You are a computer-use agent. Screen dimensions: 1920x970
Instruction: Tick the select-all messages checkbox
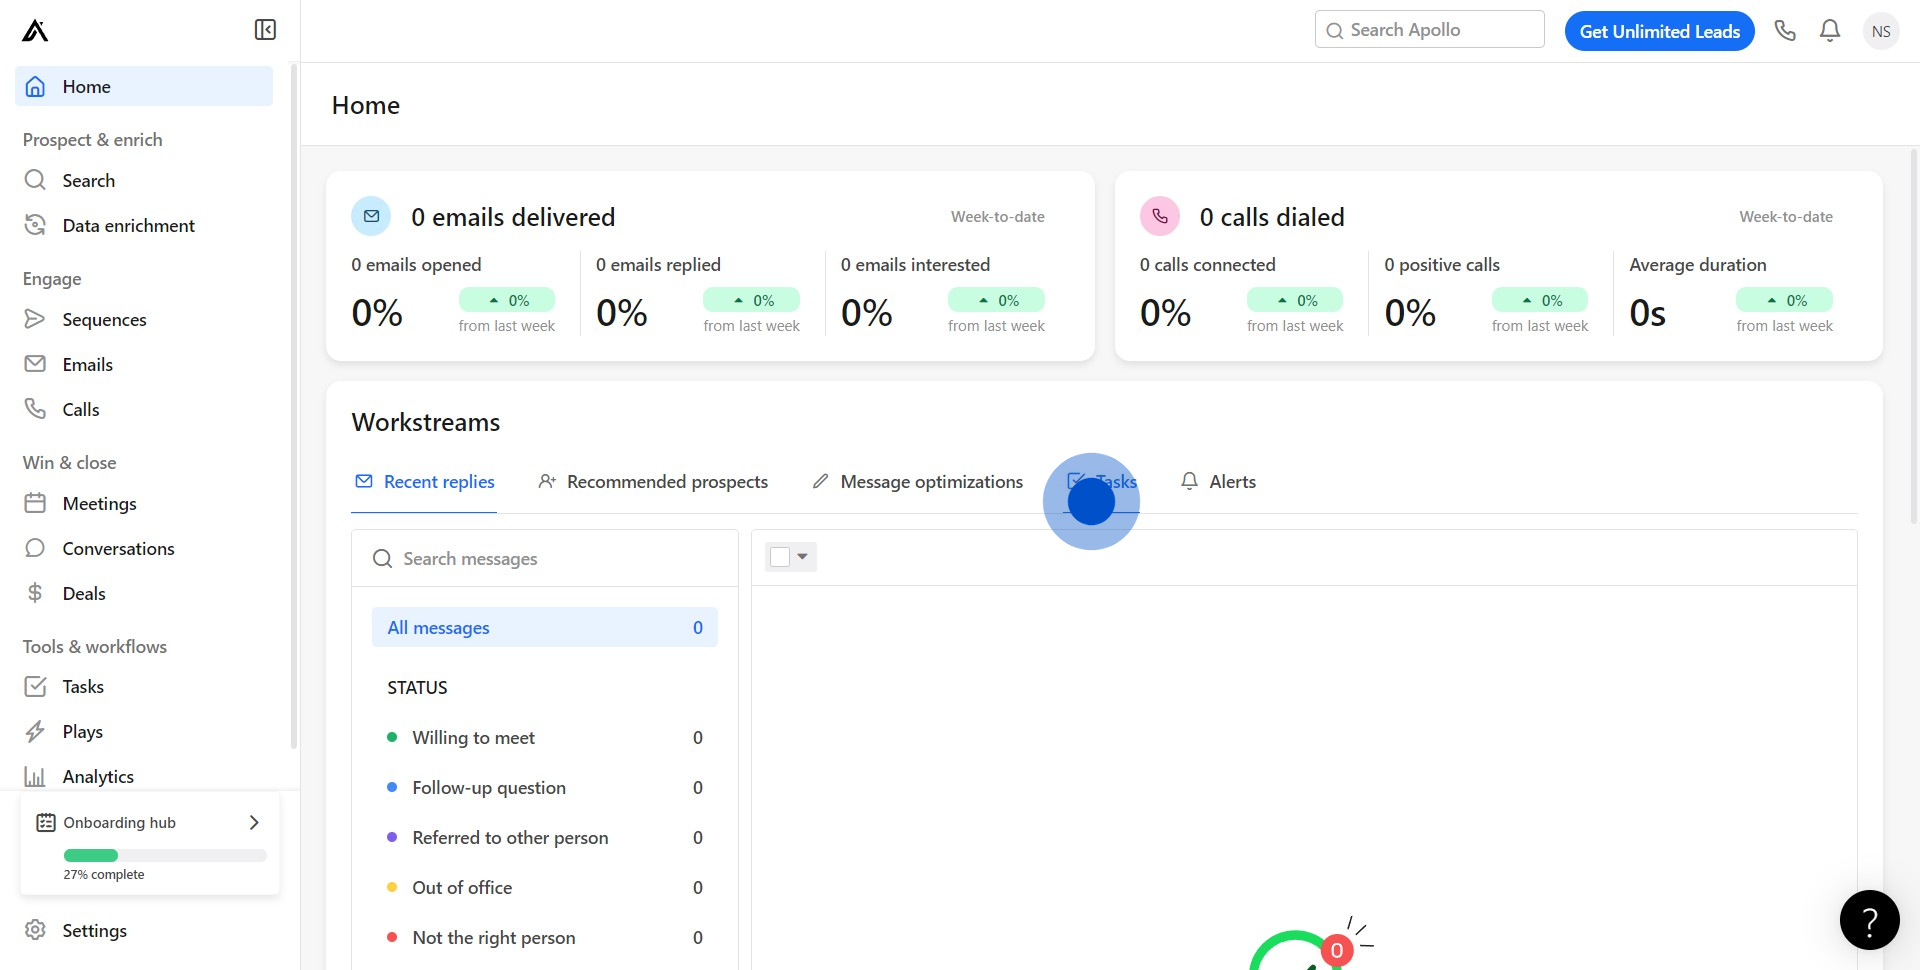pos(780,557)
